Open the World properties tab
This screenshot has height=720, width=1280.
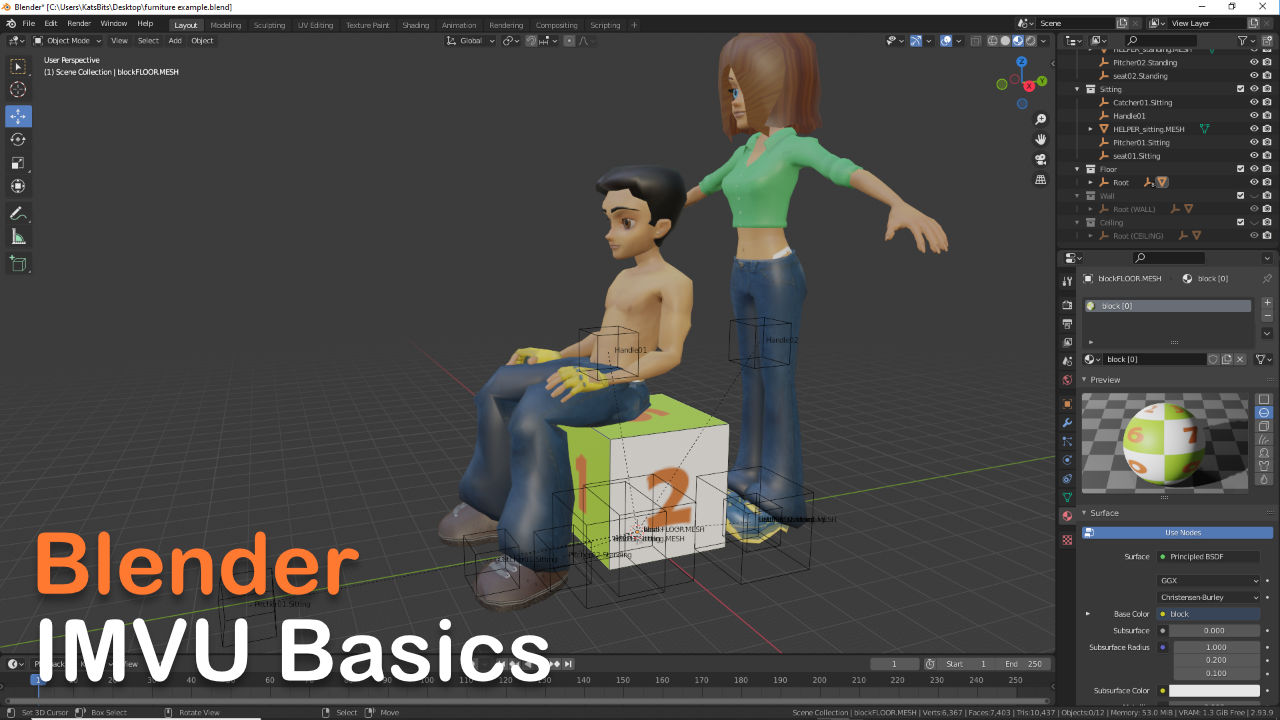1067,380
